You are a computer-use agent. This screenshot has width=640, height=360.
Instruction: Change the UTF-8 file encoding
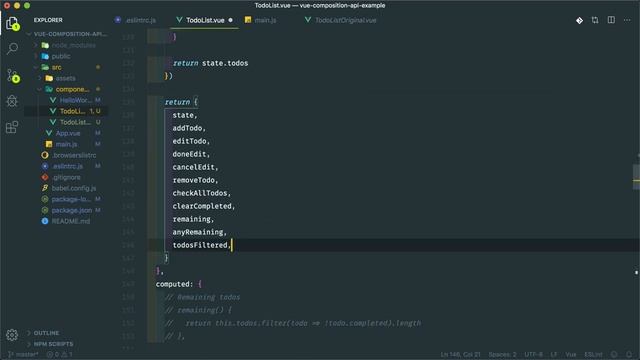(533, 354)
